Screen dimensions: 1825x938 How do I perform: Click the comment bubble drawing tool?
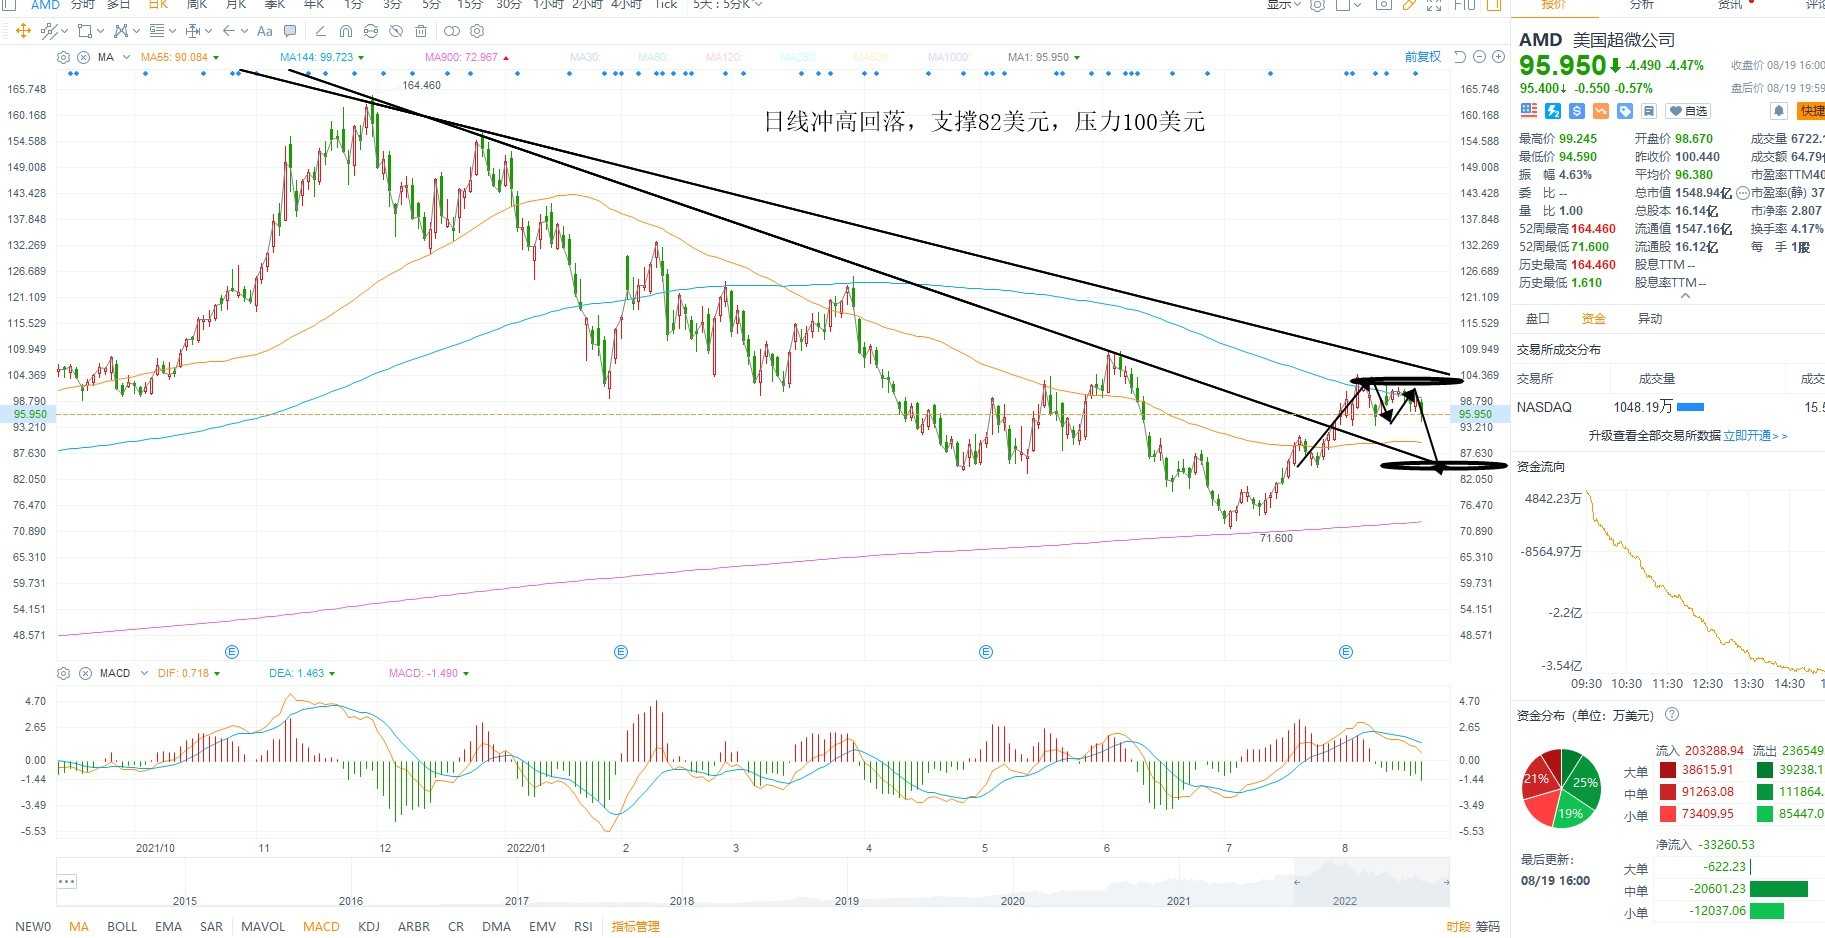[x=290, y=31]
